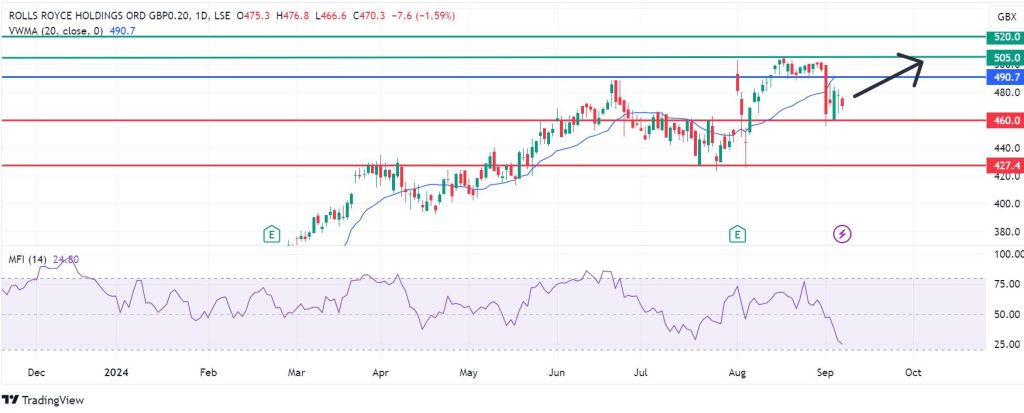The width and height of the screenshot is (1024, 413).
Task: Click the Dec label on time axis
Action: click(36, 372)
